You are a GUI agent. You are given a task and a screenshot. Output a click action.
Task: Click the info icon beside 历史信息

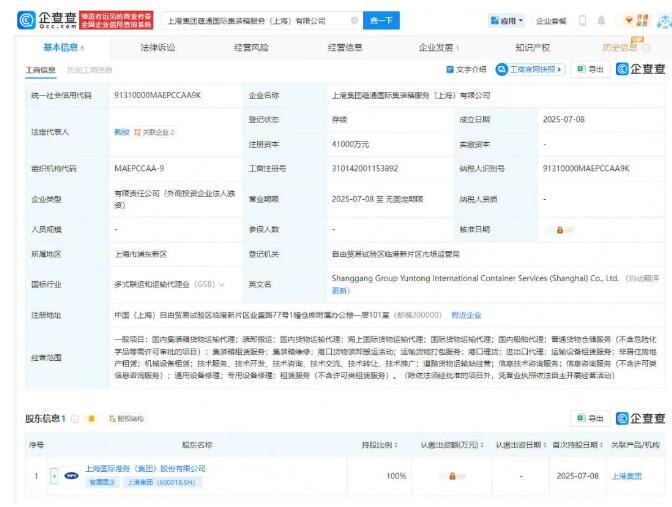(x=646, y=48)
